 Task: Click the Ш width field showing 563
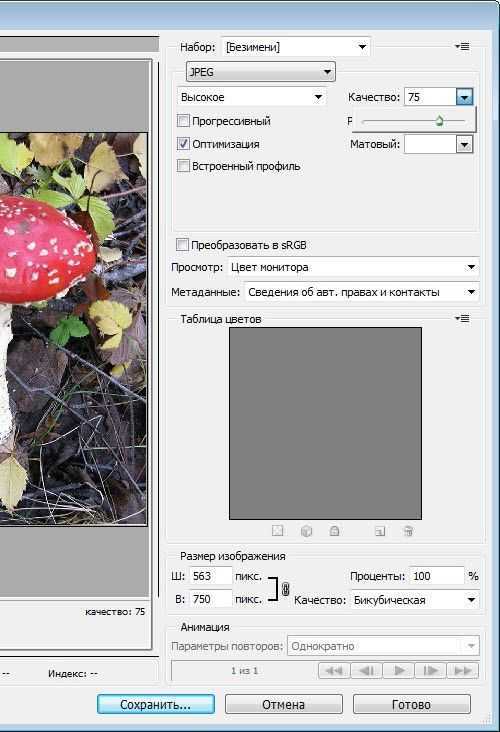point(211,576)
